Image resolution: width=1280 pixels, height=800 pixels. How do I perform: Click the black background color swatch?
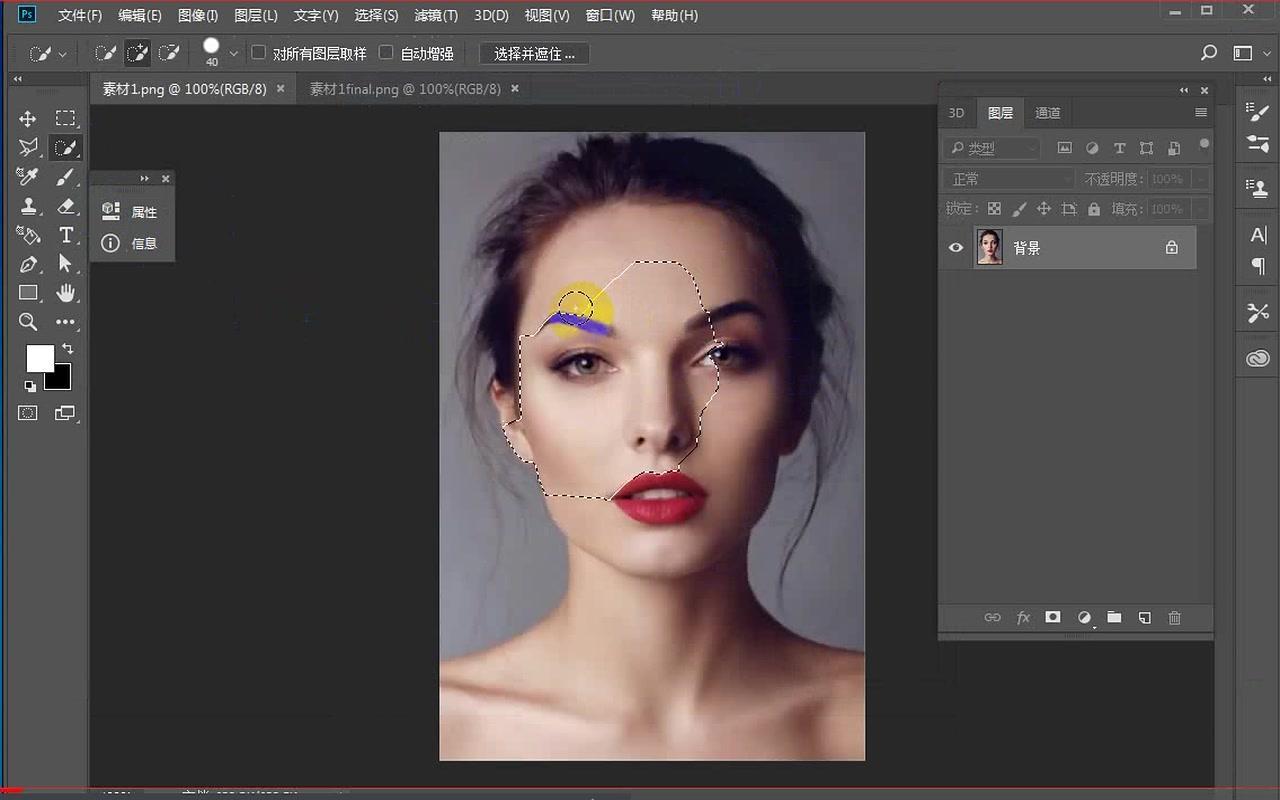(x=61, y=380)
